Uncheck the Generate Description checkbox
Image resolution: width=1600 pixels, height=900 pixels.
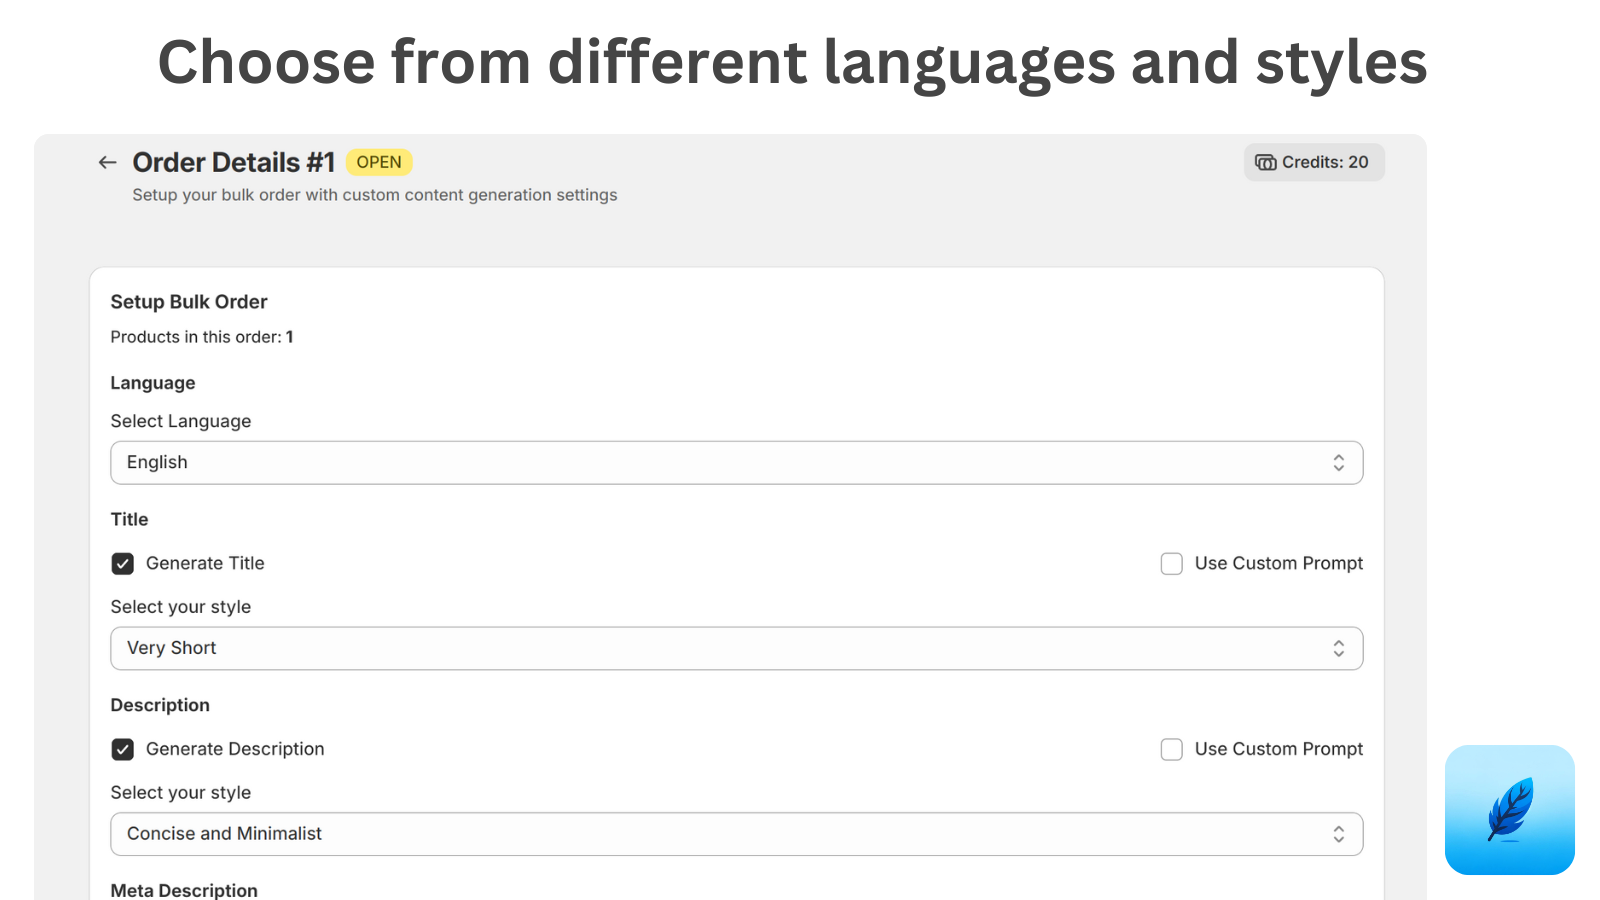[123, 749]
